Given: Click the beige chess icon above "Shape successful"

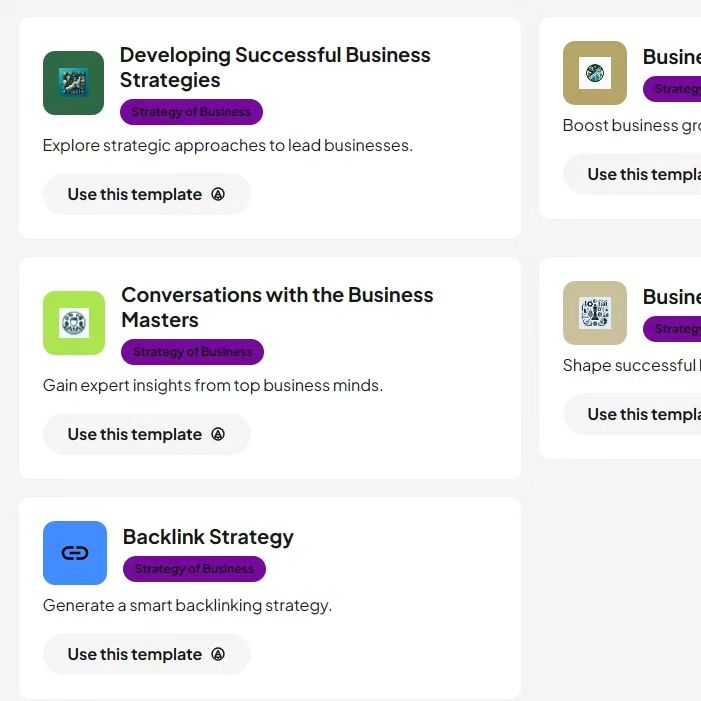Looking at the screenshot, I should tap(595, 313).
